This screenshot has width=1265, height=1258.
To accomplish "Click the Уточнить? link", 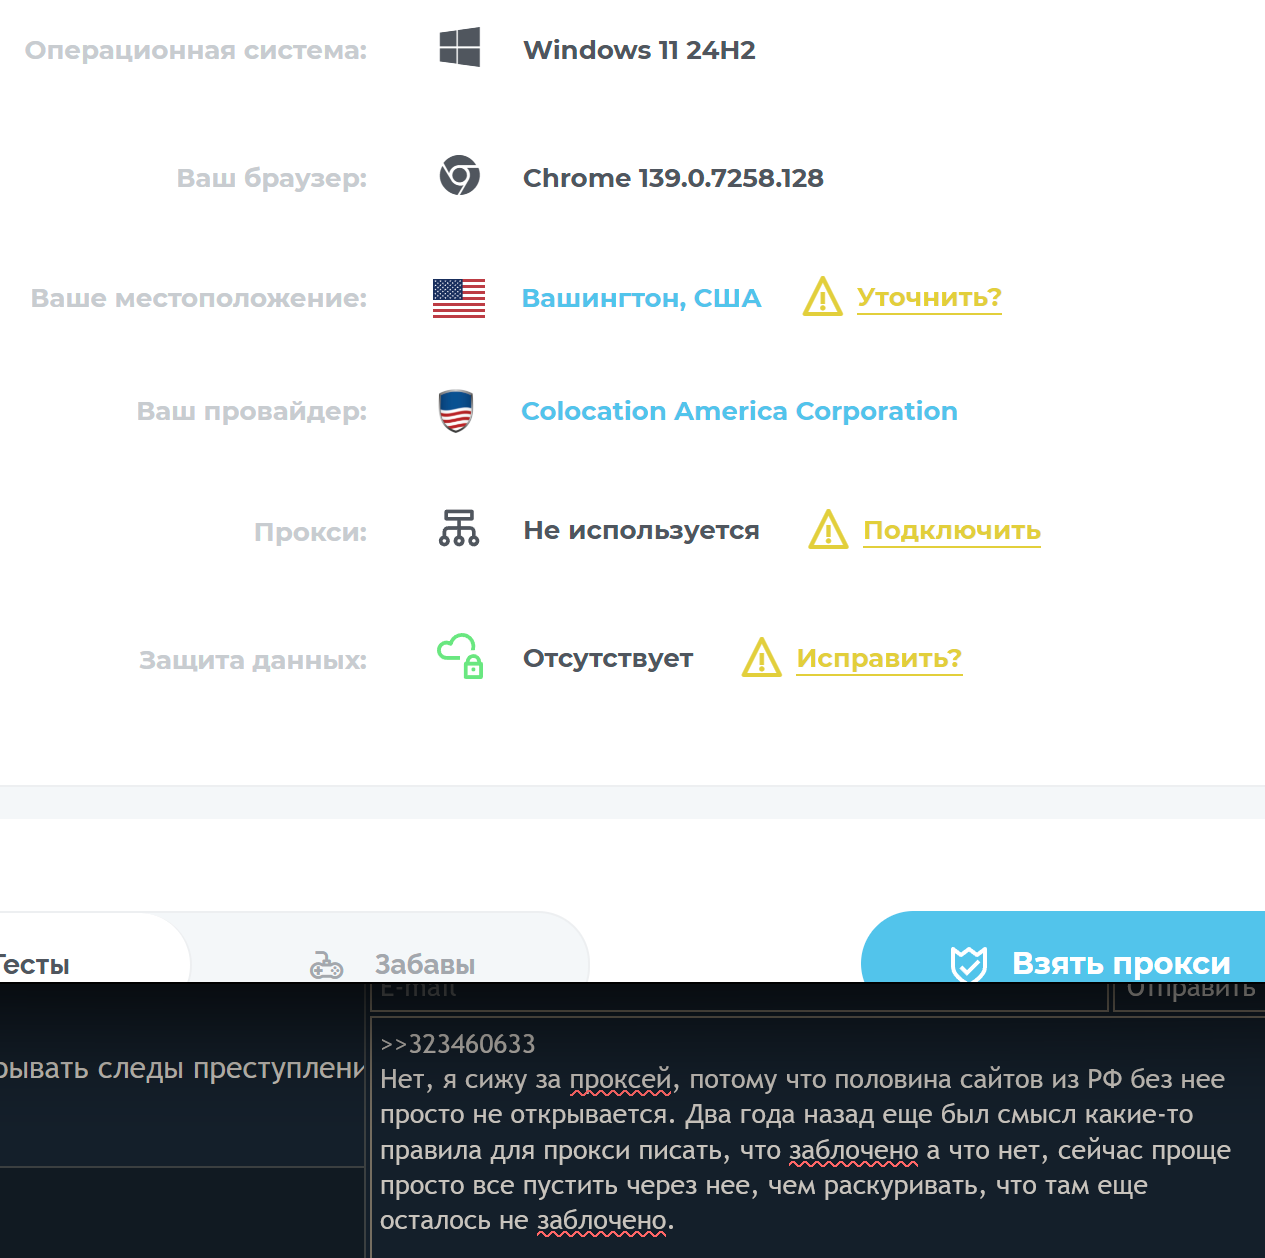I will click(x=929, y=298).
